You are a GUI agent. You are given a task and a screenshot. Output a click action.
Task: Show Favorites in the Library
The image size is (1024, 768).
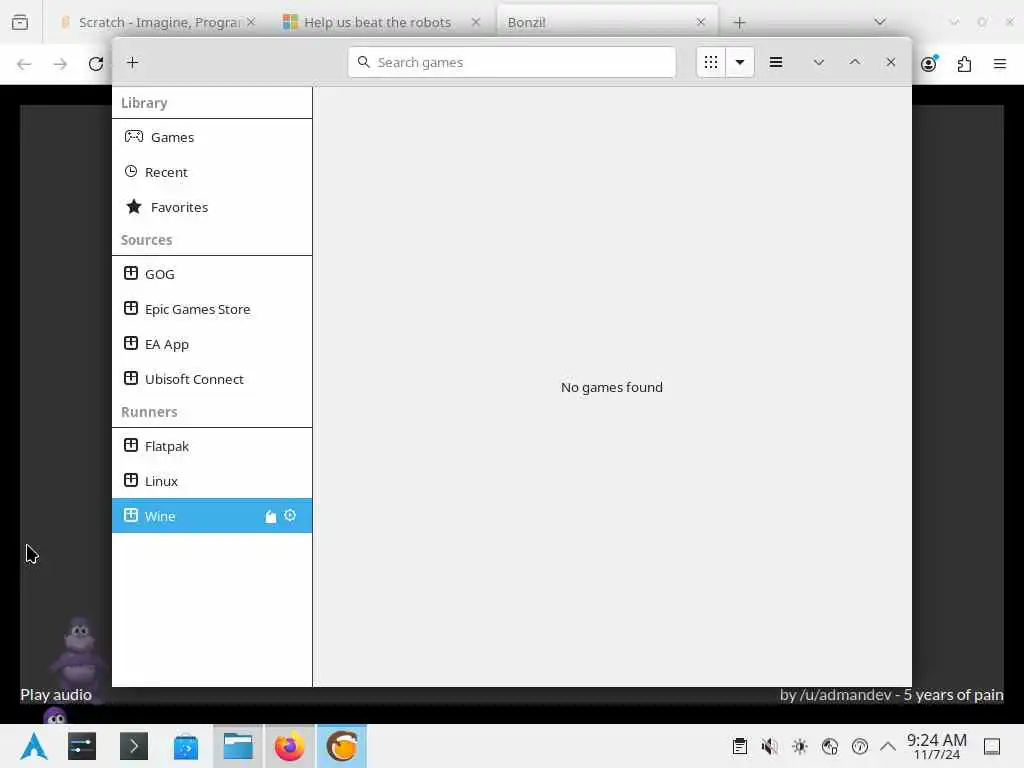212,207
